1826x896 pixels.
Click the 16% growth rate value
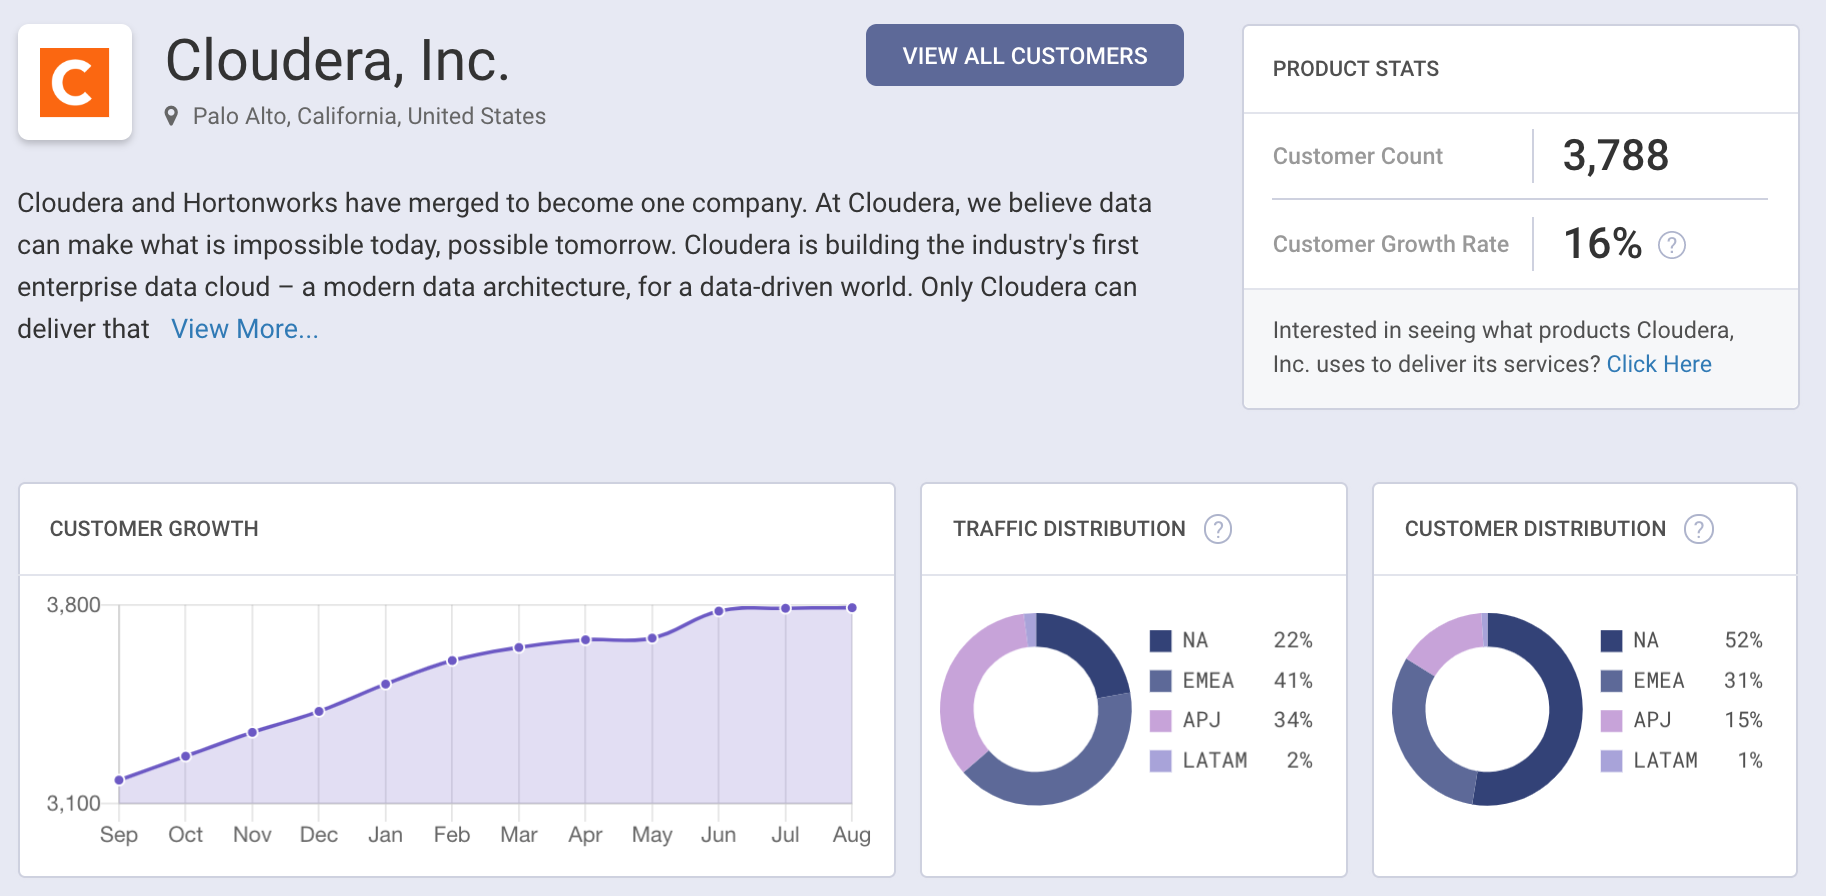pyautogui.click(x=1603, y=244)
